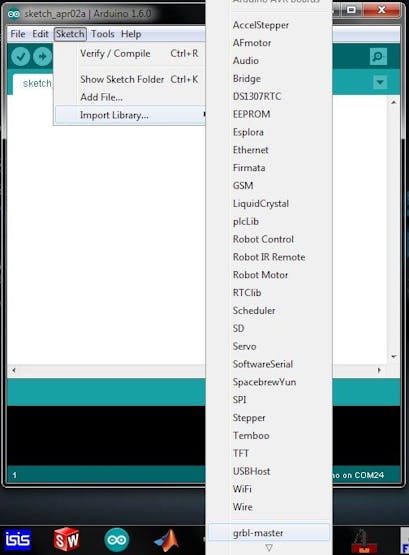This screenshot has width=409, height=555.
Task: Open the Tools menu
Action: (x=103, y=34)
